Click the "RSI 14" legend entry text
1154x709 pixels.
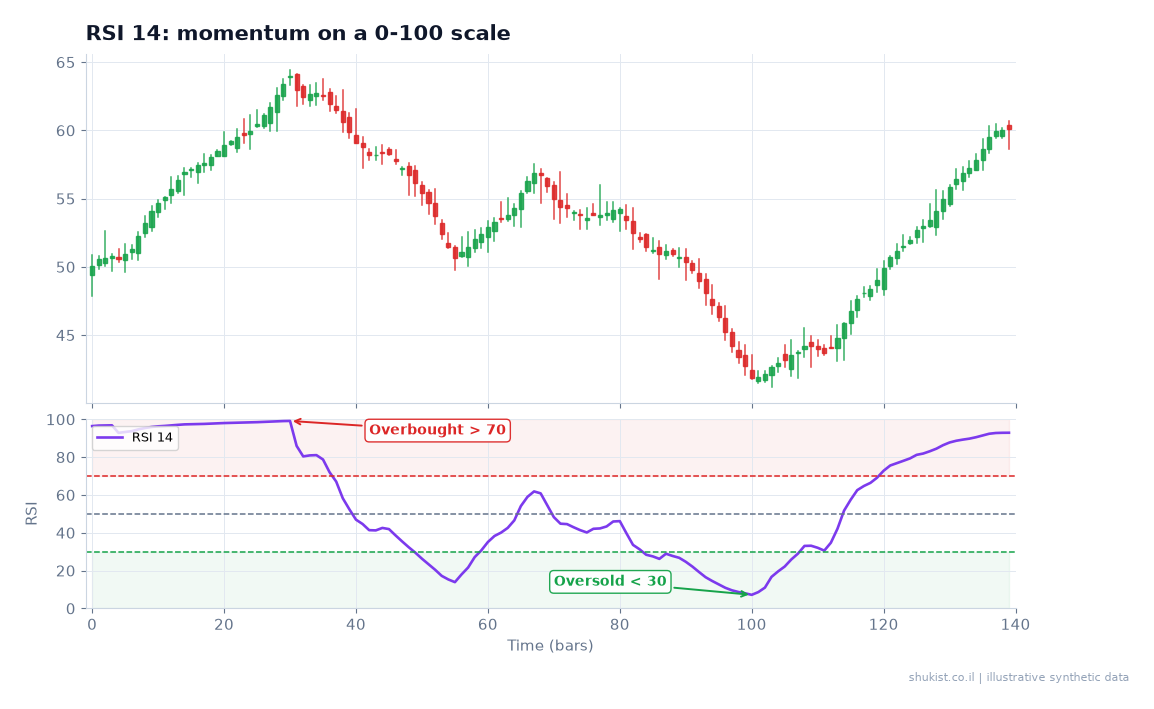152,437
